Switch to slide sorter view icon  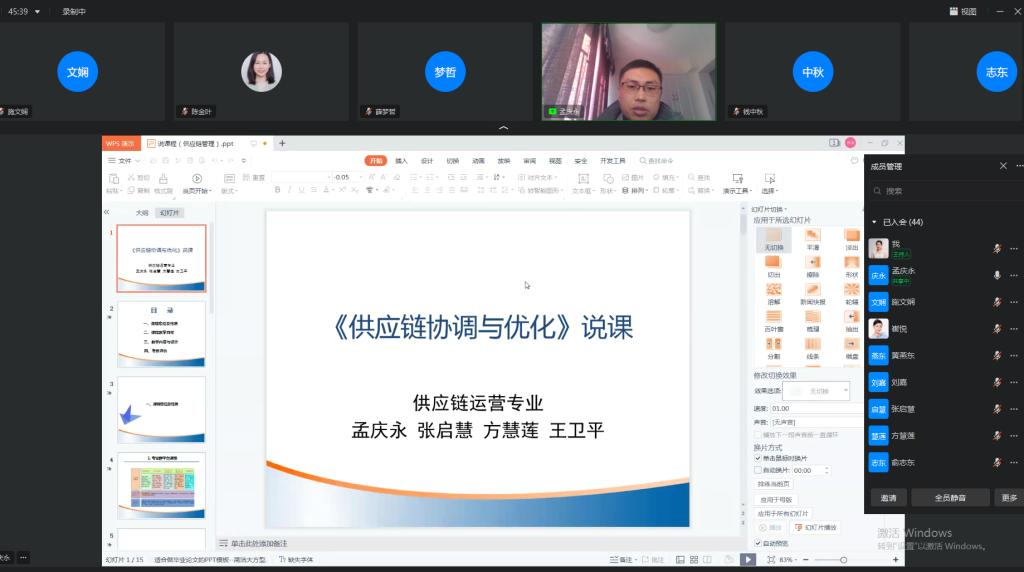[x=694, y=560]
